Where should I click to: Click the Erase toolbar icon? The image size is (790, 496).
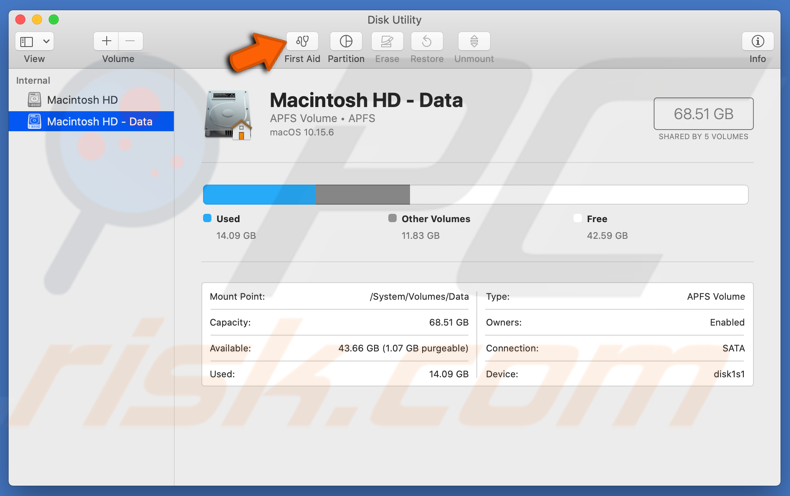[387, 41]
